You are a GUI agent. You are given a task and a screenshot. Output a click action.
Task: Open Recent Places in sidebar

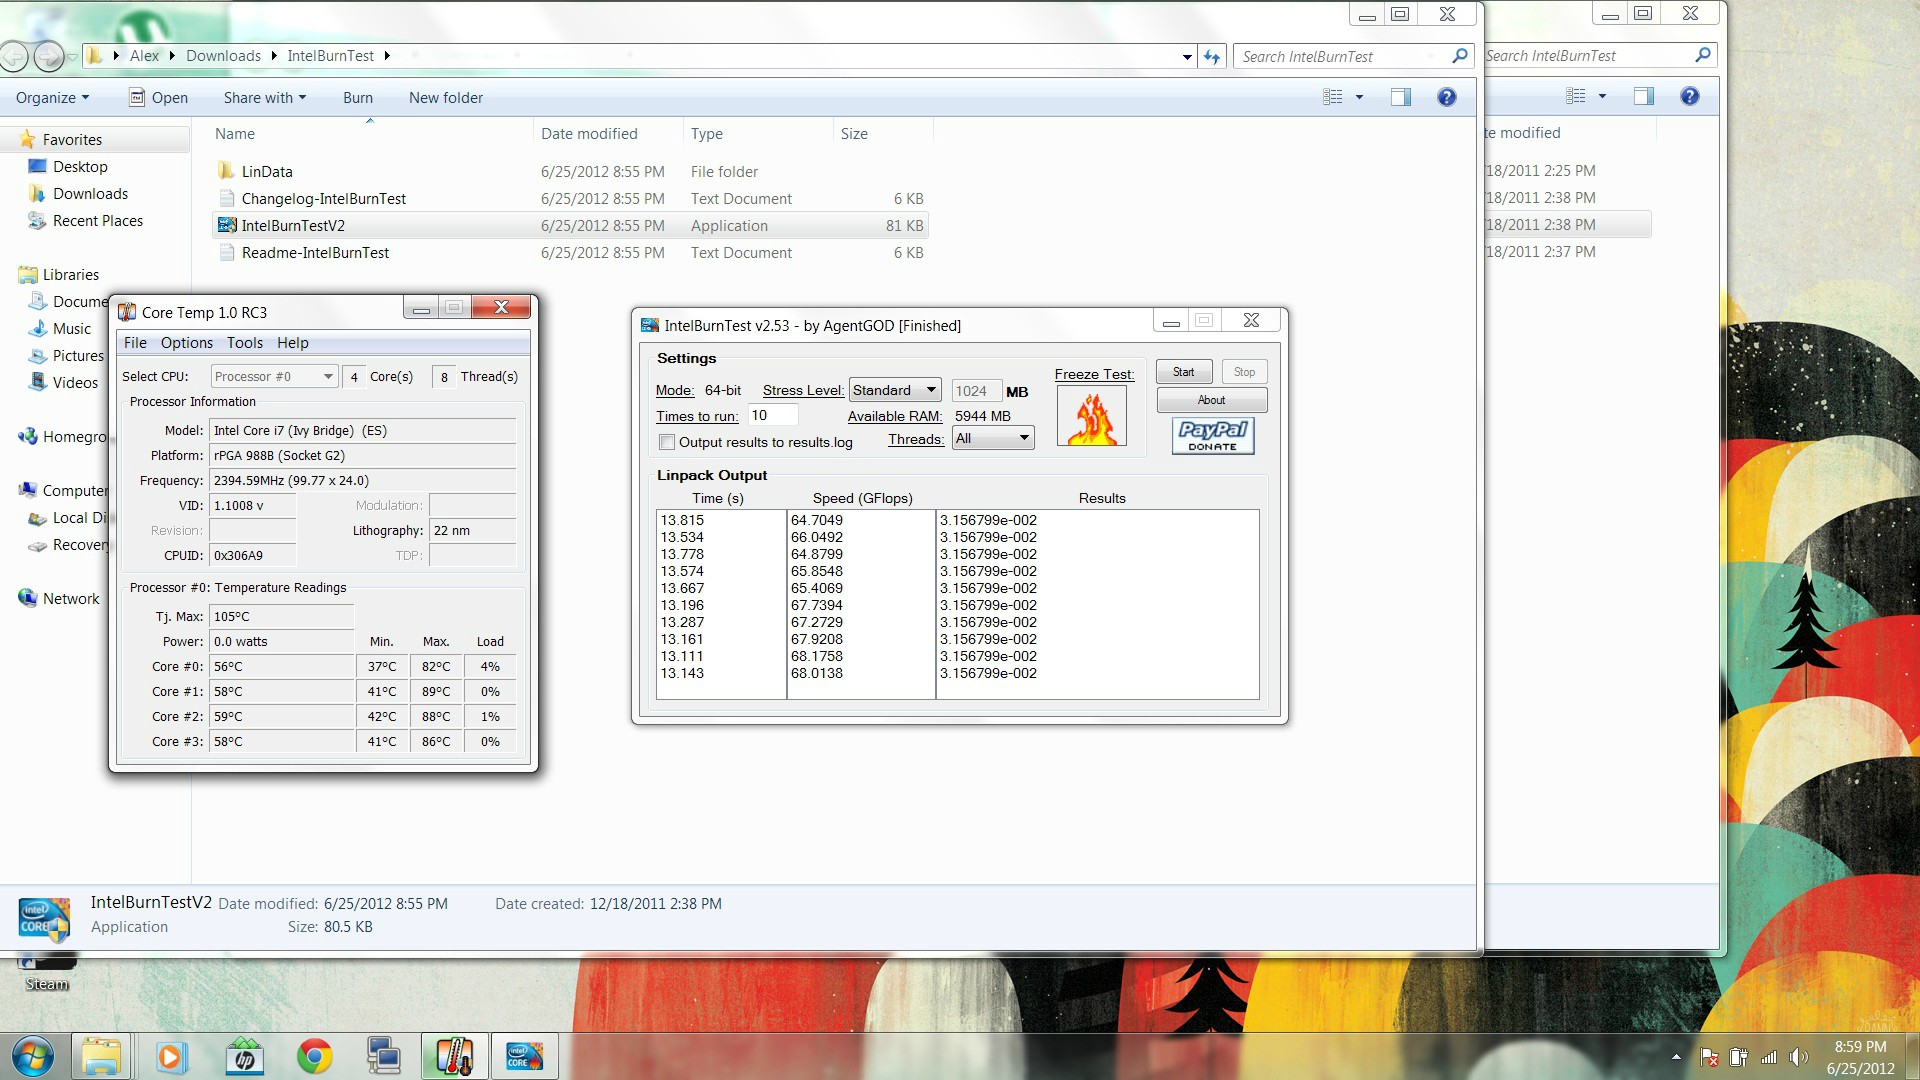97,220
